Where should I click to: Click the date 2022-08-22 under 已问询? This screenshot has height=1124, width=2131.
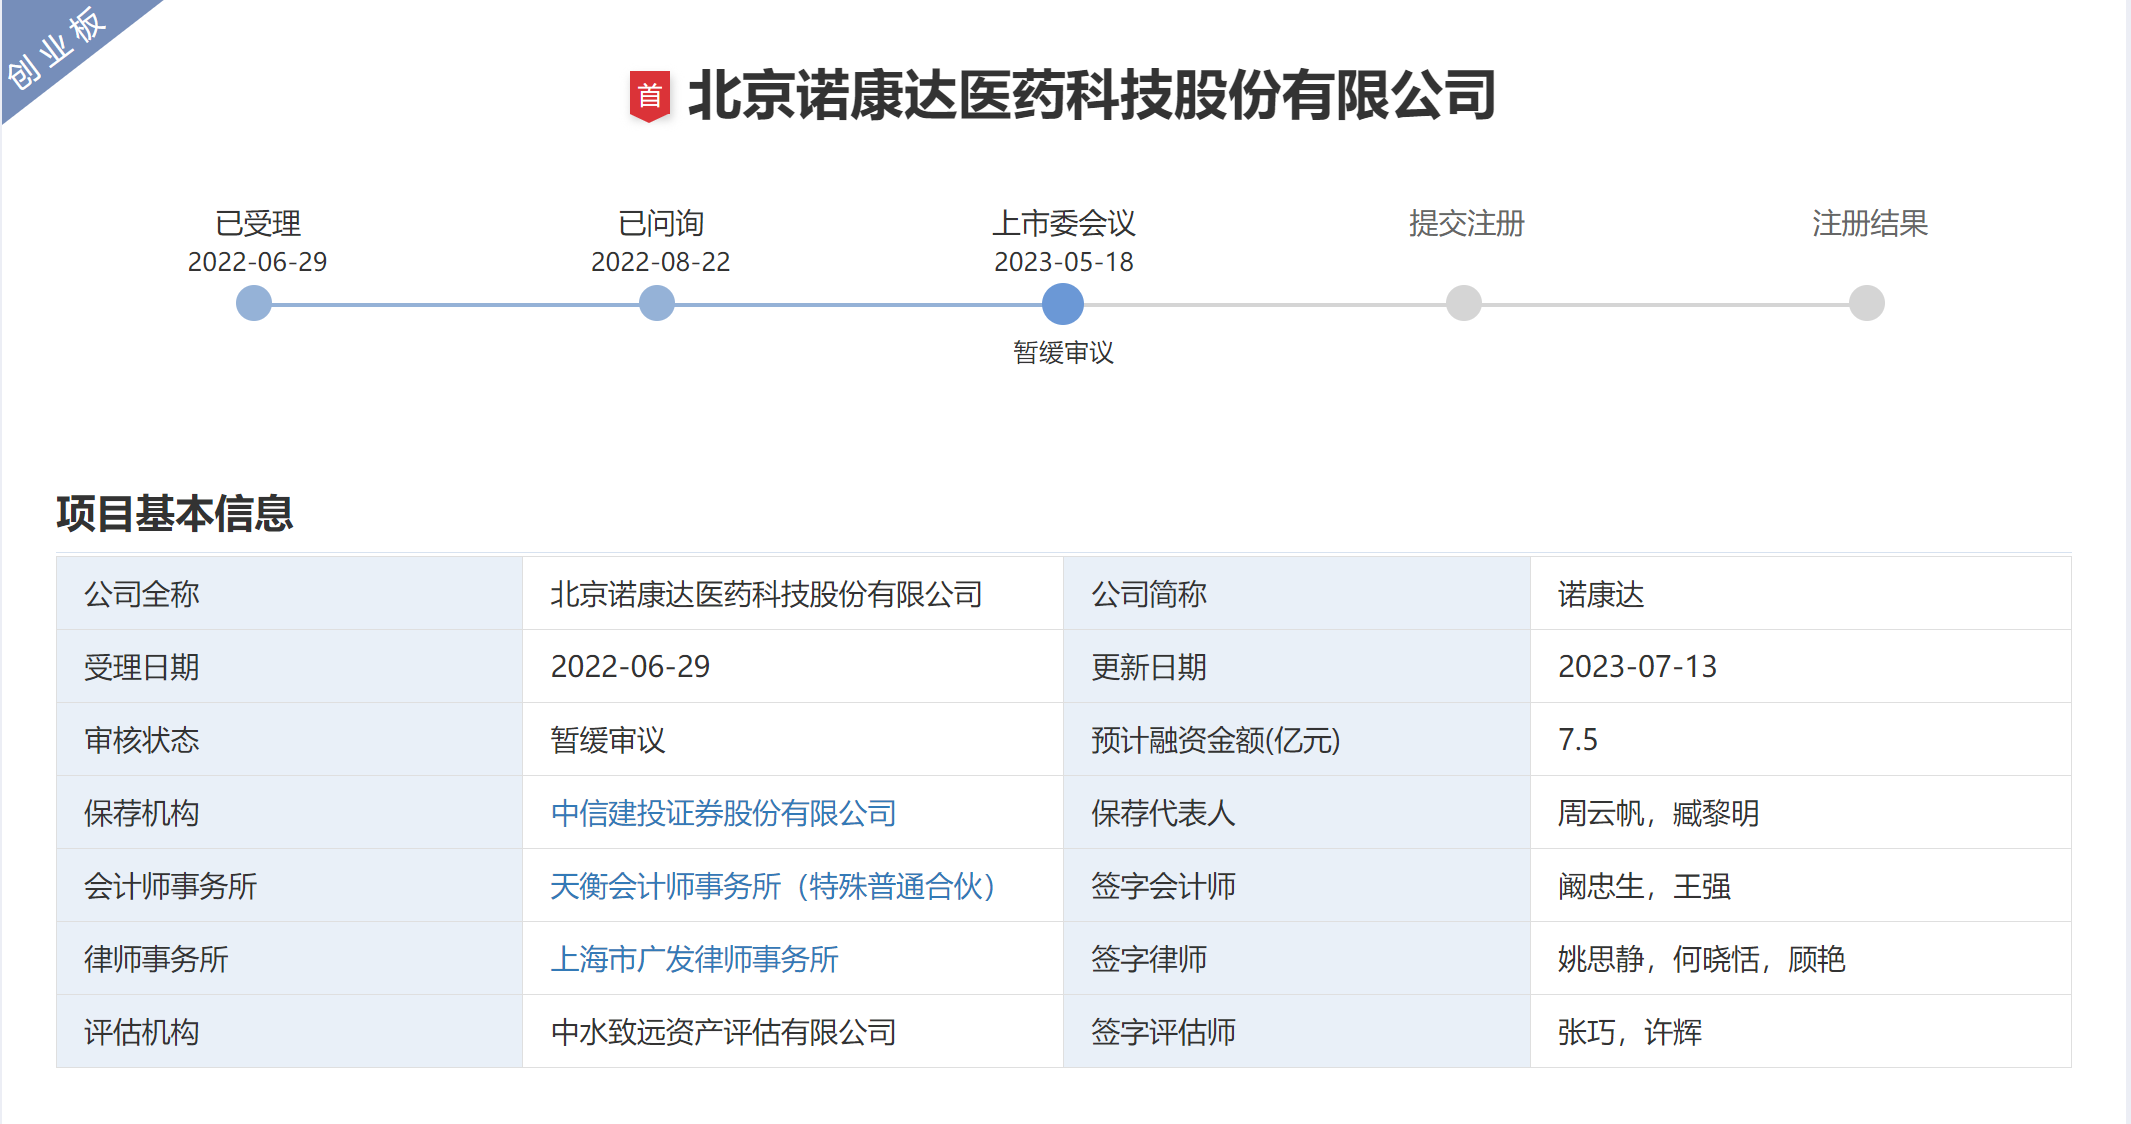[661, 262]
